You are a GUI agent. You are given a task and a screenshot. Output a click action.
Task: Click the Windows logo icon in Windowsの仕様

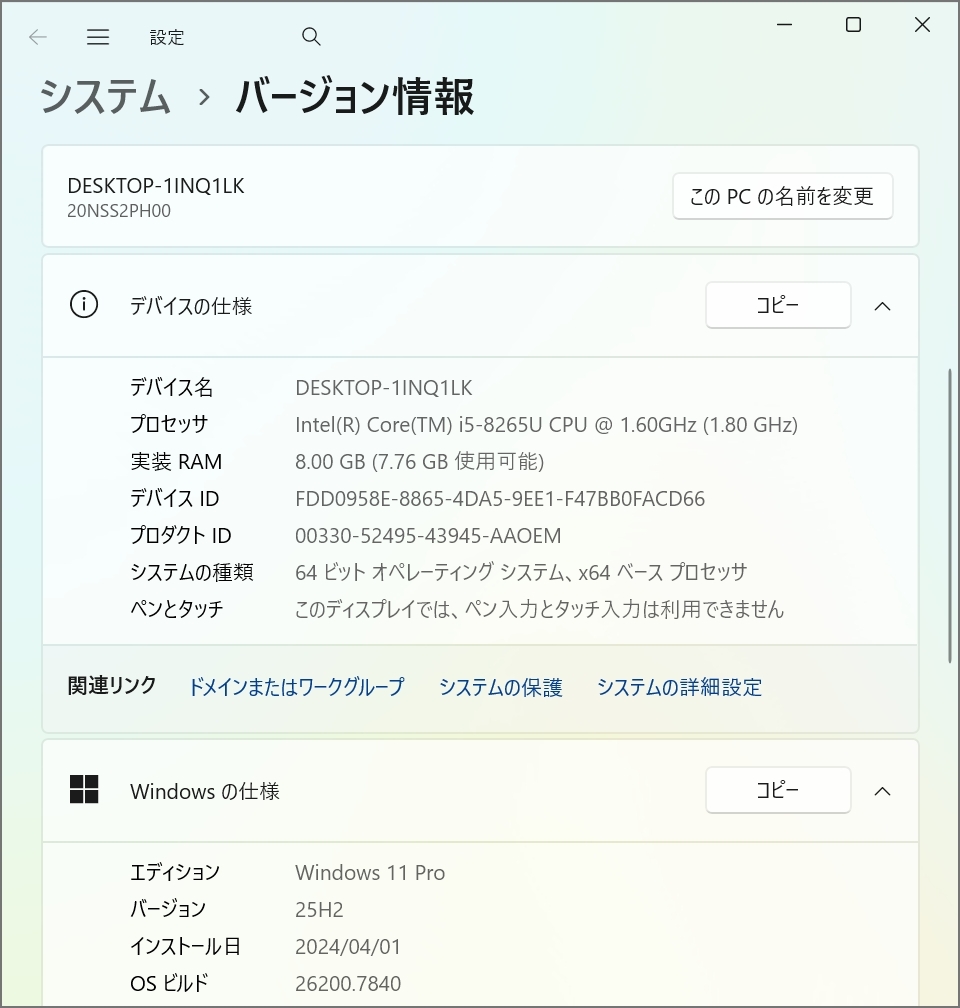[x=84, y=790]
